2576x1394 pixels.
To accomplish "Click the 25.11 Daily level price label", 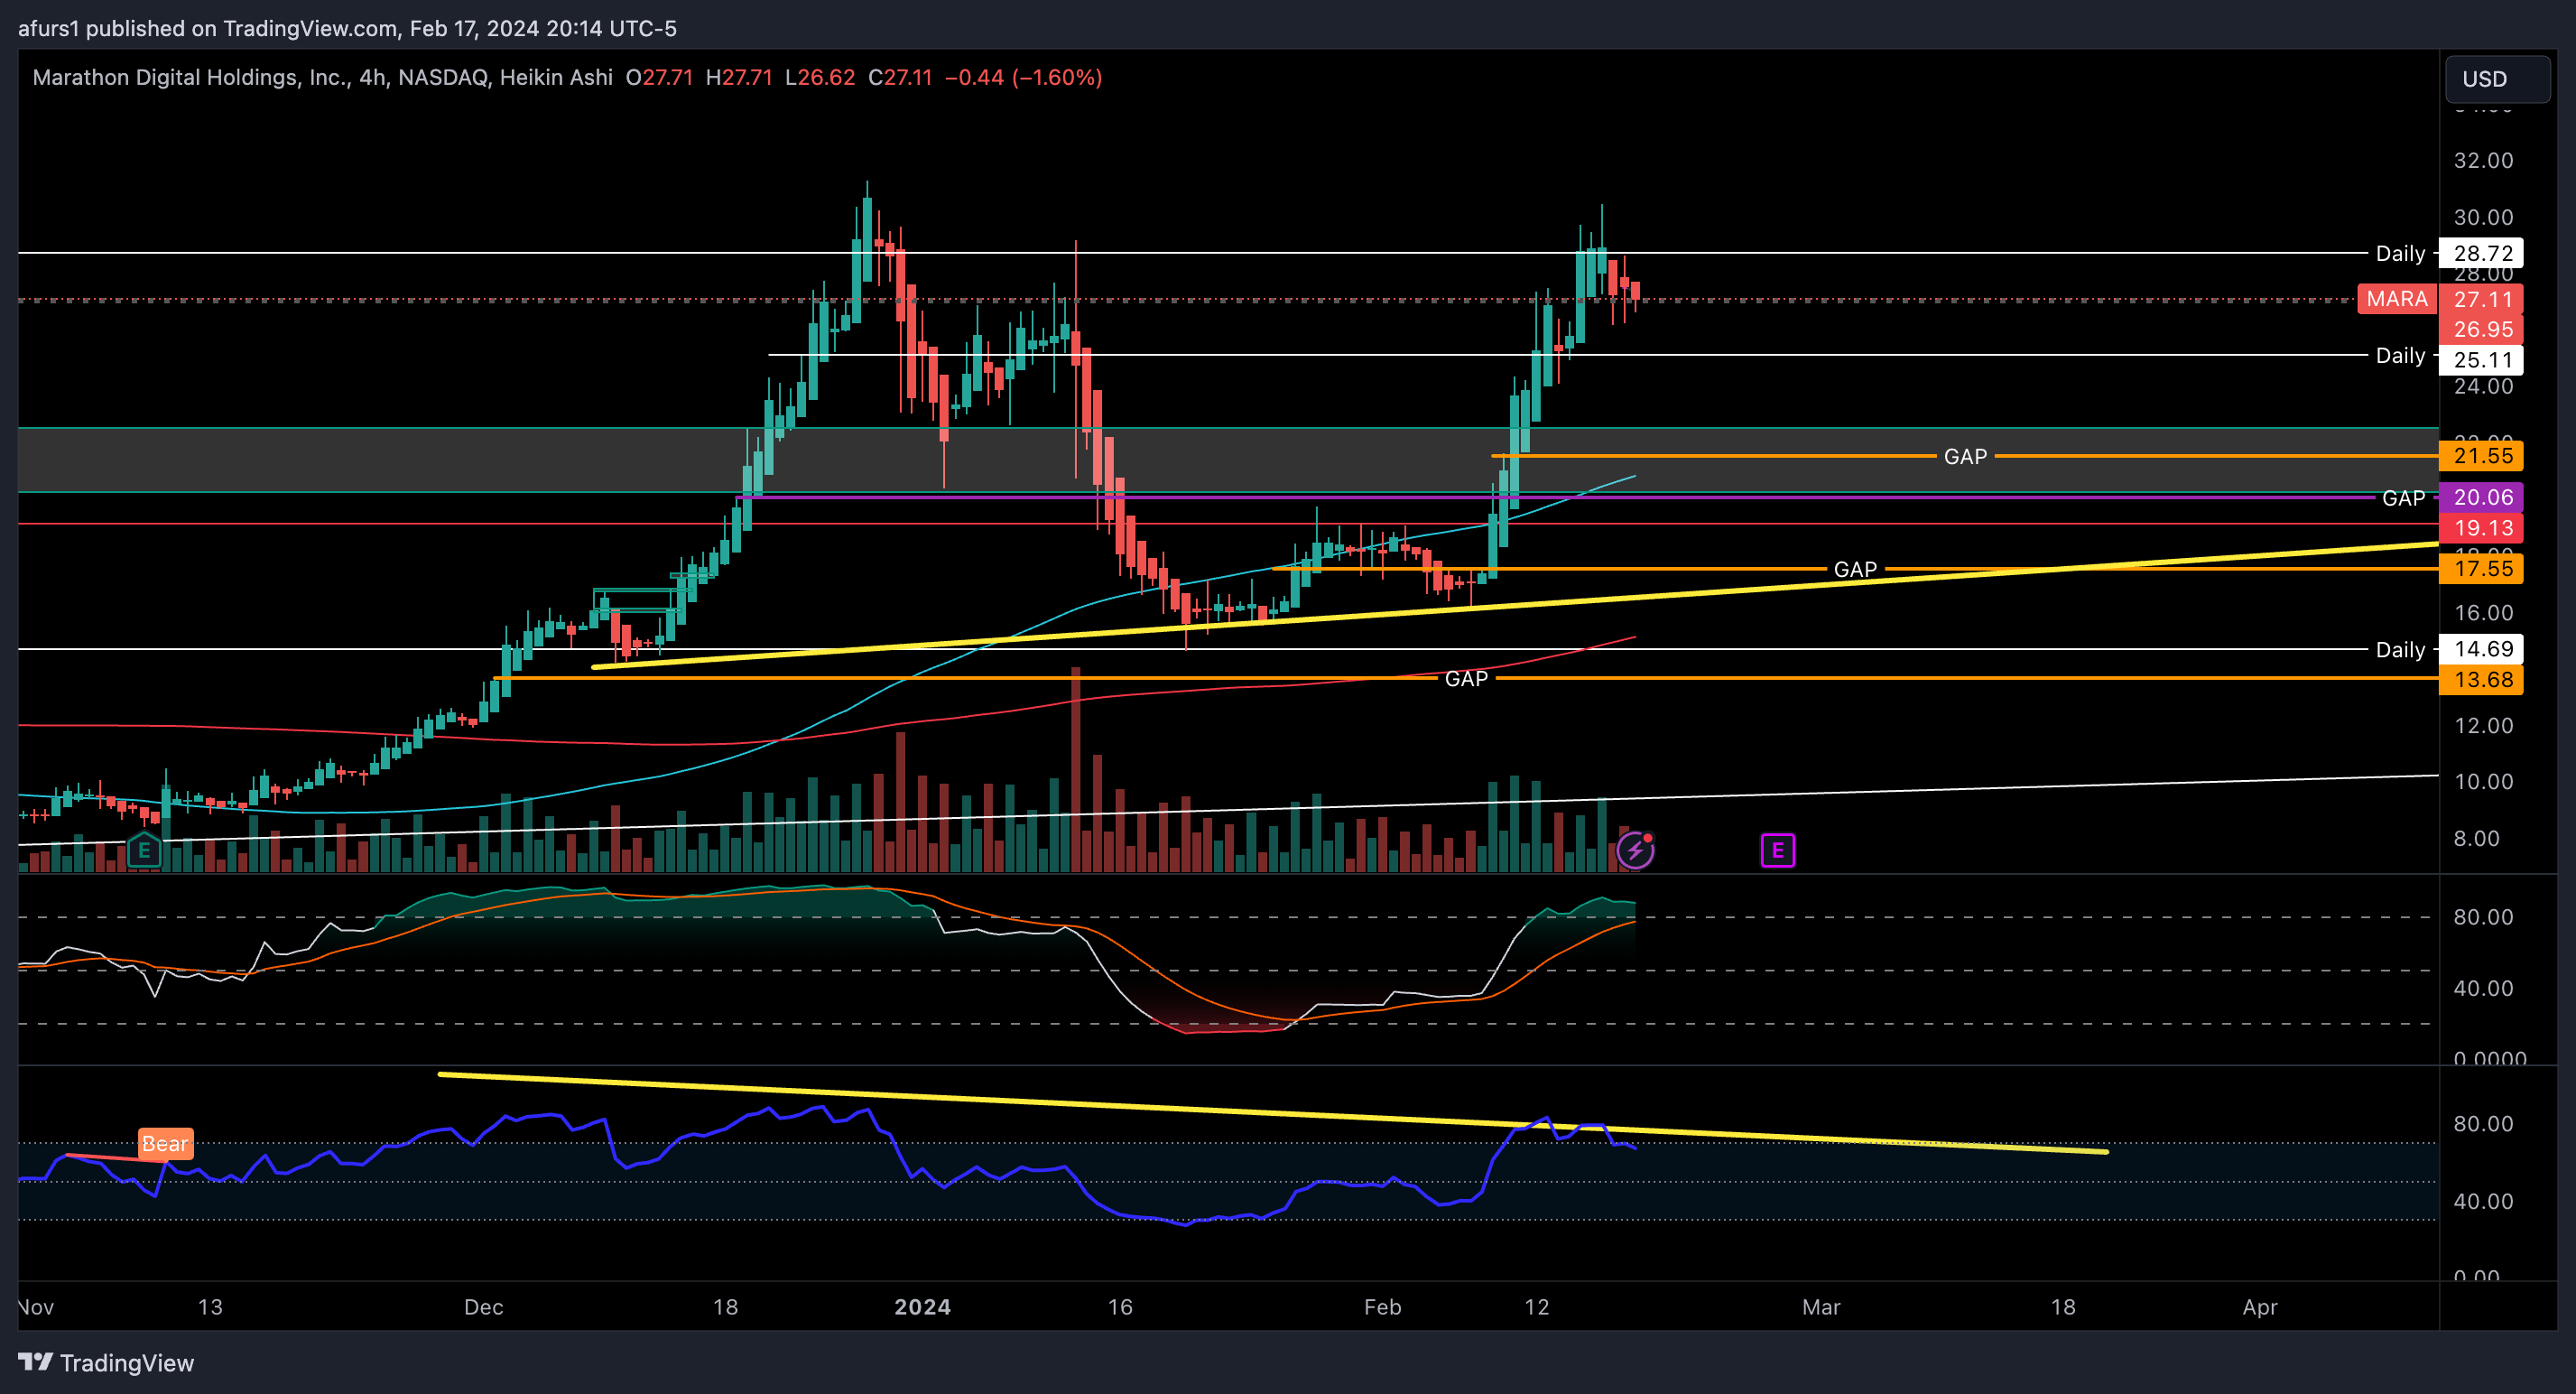I will tap(2482, 359).
